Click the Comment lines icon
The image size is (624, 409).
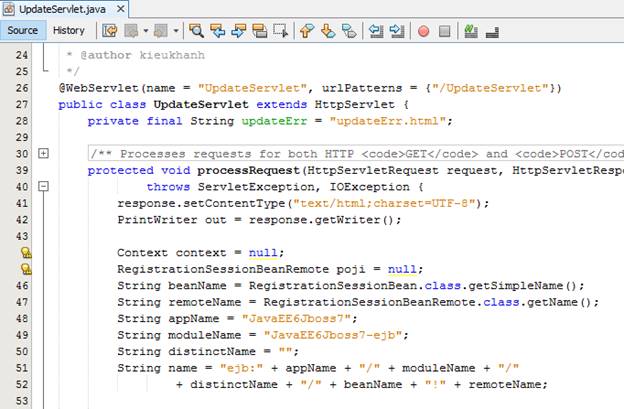click(471, 31)
